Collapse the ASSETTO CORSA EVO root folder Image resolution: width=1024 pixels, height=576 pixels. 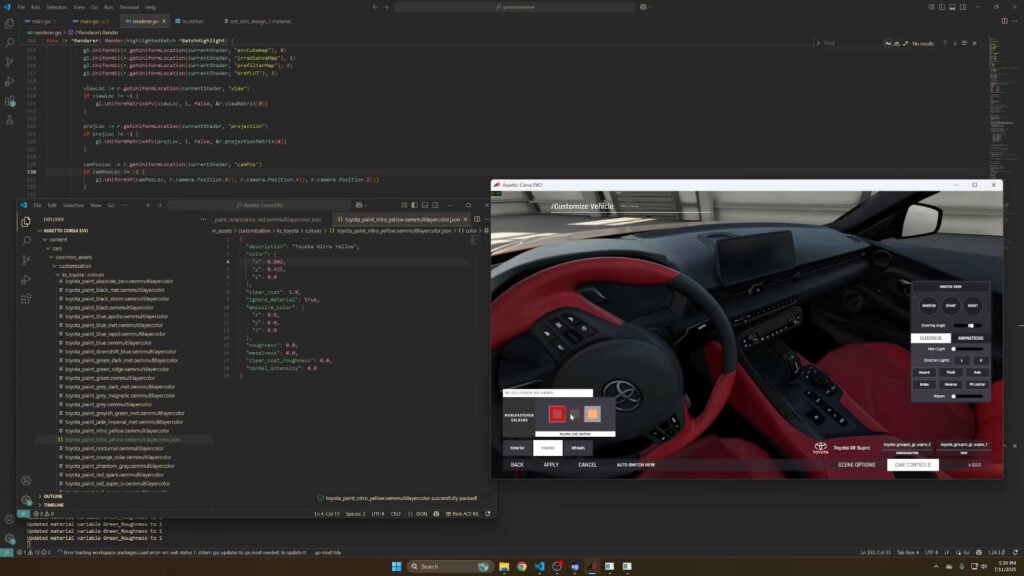pos(40,231)
